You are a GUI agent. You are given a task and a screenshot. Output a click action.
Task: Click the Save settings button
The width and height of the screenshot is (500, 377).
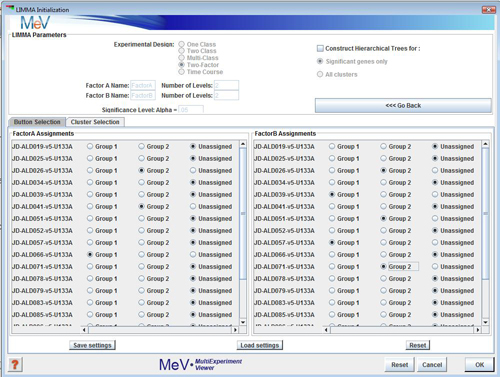92,345
